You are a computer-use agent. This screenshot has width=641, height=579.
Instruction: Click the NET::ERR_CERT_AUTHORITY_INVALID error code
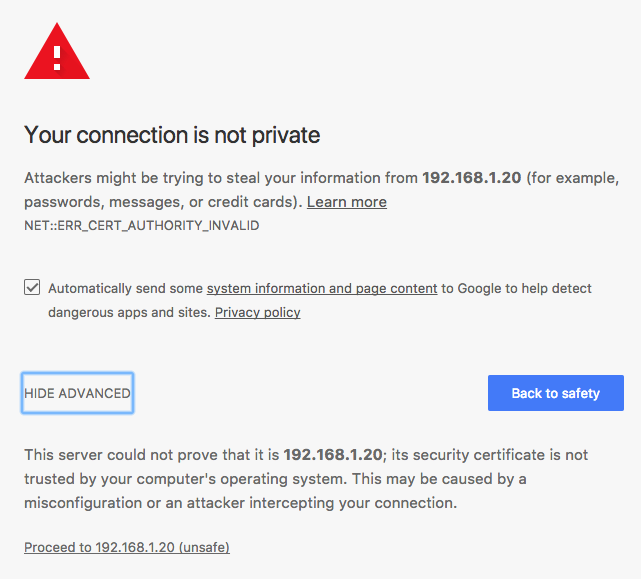pyautogui.click(x=141, y=226)
